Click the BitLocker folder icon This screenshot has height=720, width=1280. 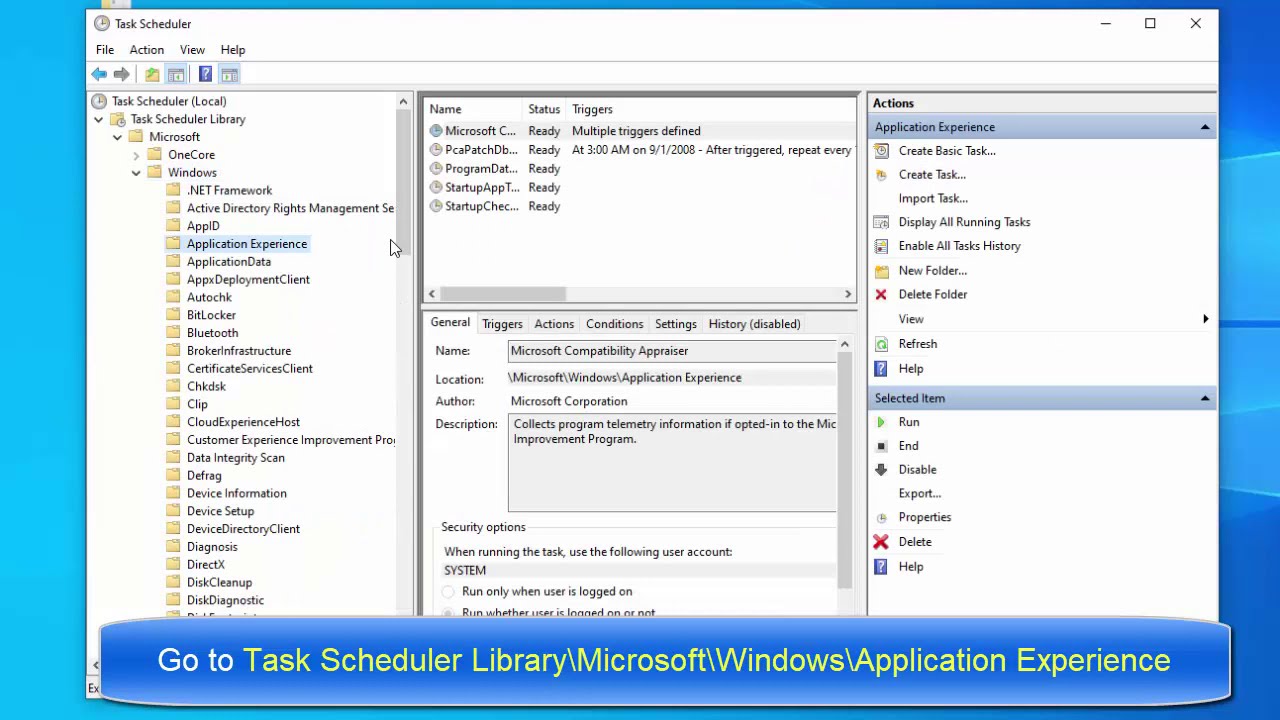click(x=173, y=315)
